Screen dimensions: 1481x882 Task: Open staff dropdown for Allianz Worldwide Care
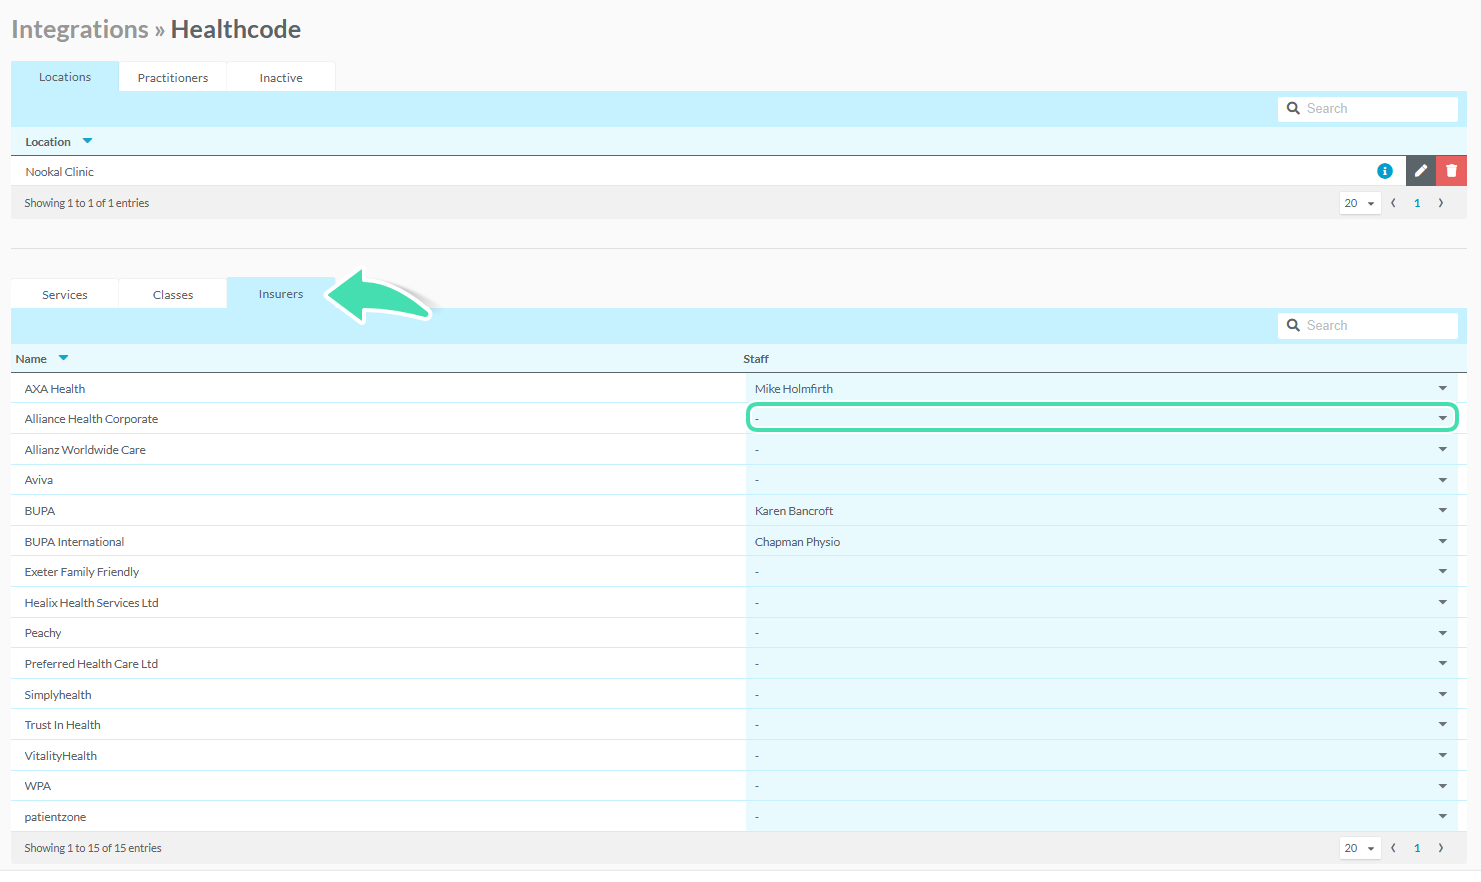pyautogui.click(x=1101, y=449)
